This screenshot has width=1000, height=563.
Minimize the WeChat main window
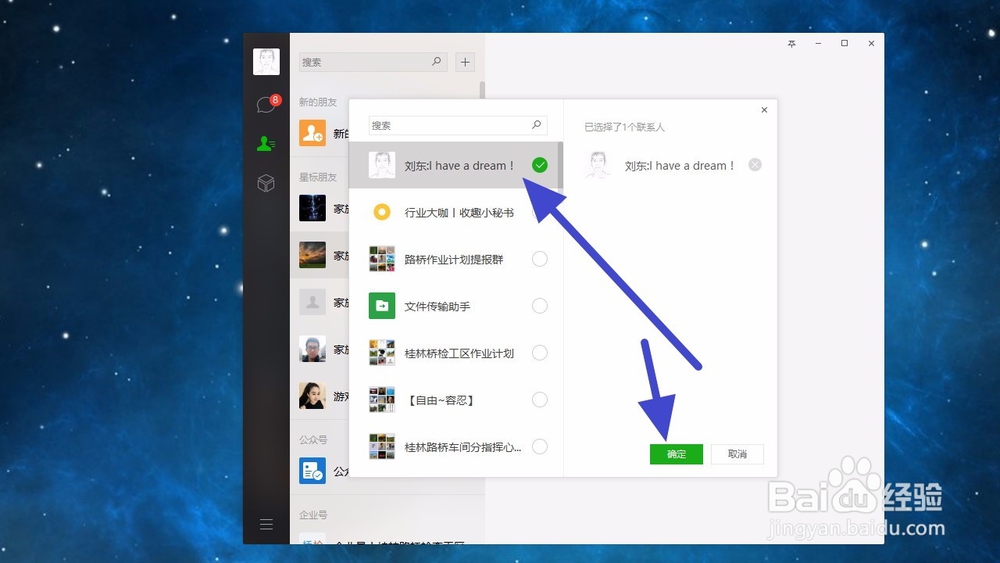coord(818,43)
